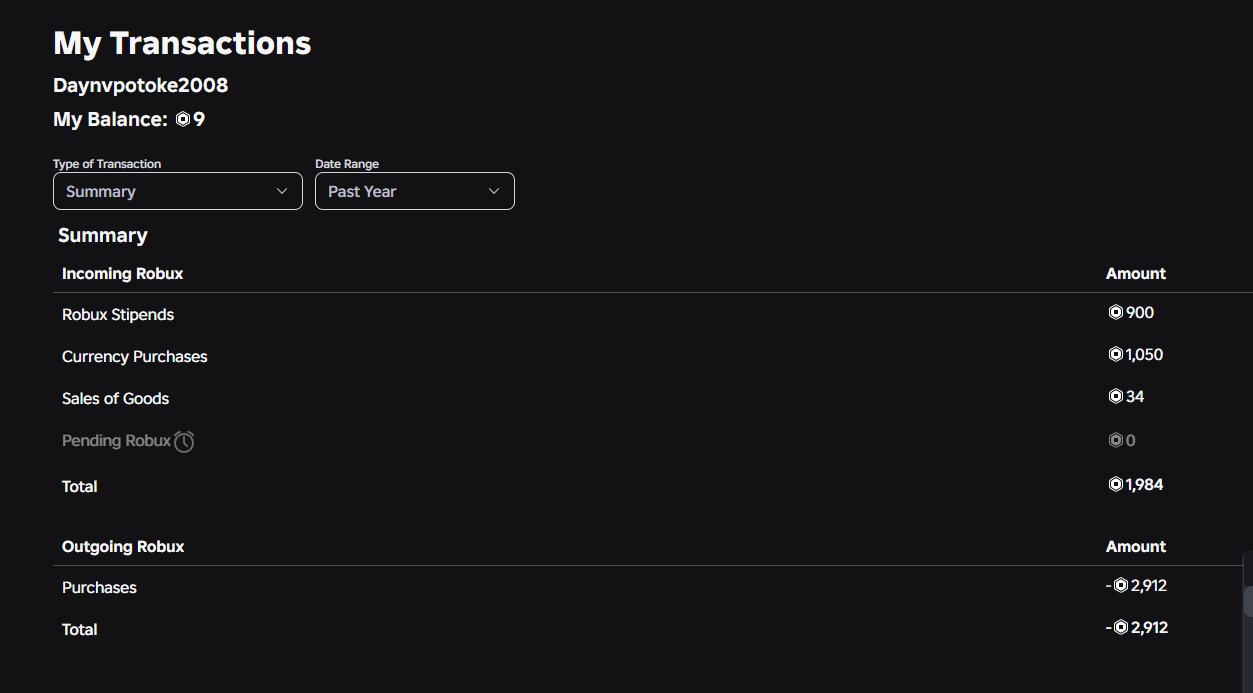Open the Date Range Past Year dropdown

(x=415, y=191)
